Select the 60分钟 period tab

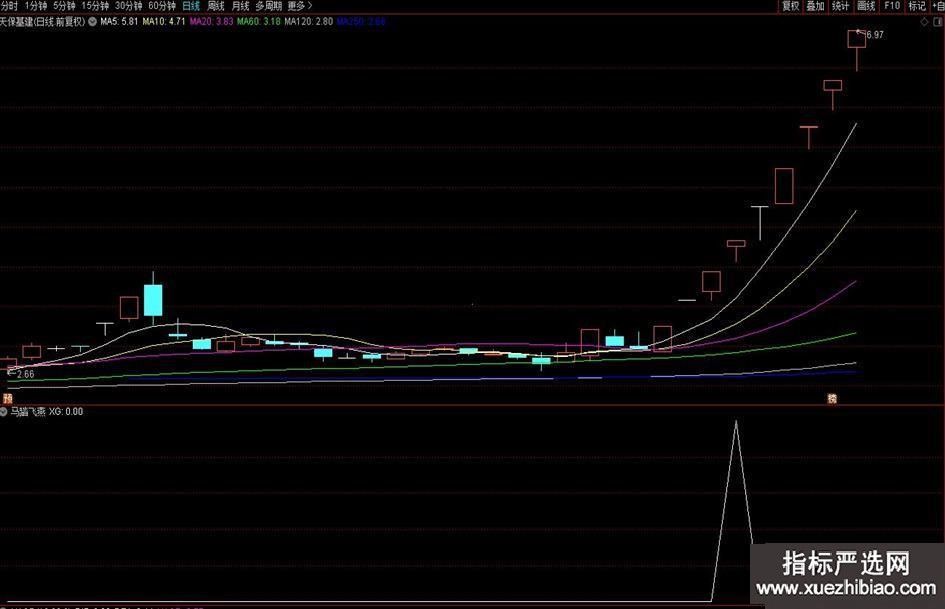(x=162, y=6)
